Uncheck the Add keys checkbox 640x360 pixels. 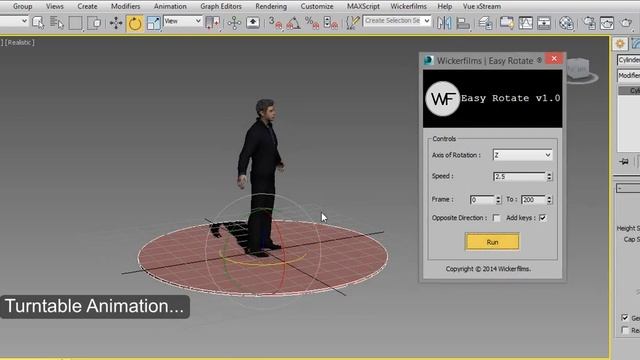(543, 218)
